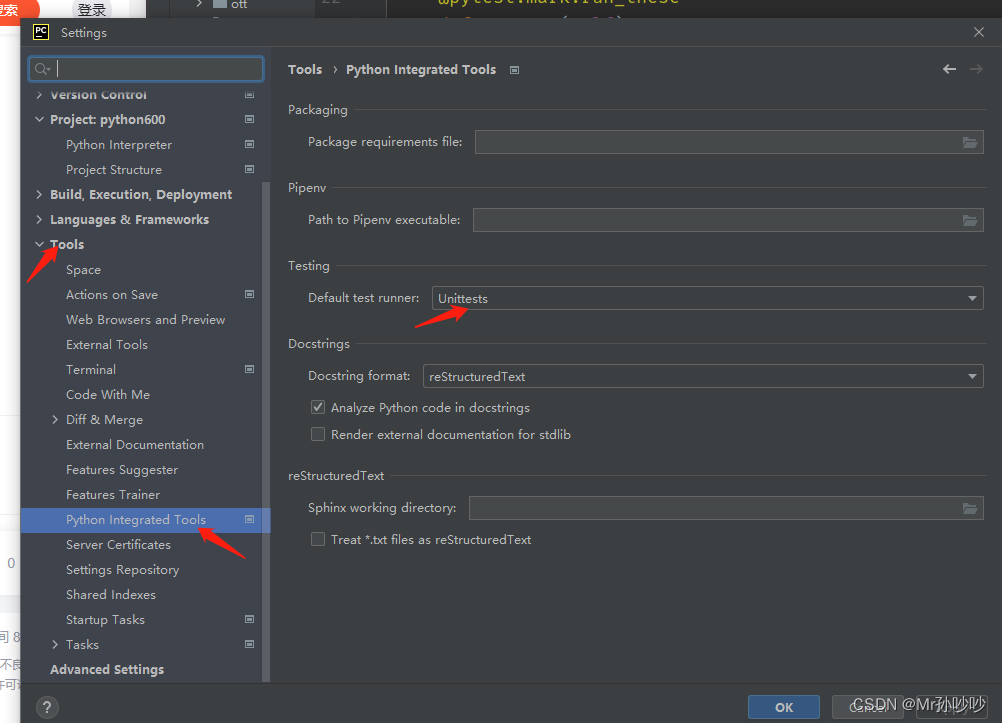Expand the Diff & Merge chevron
Viewport: 1002px width, 723px height.
[55, 419]
